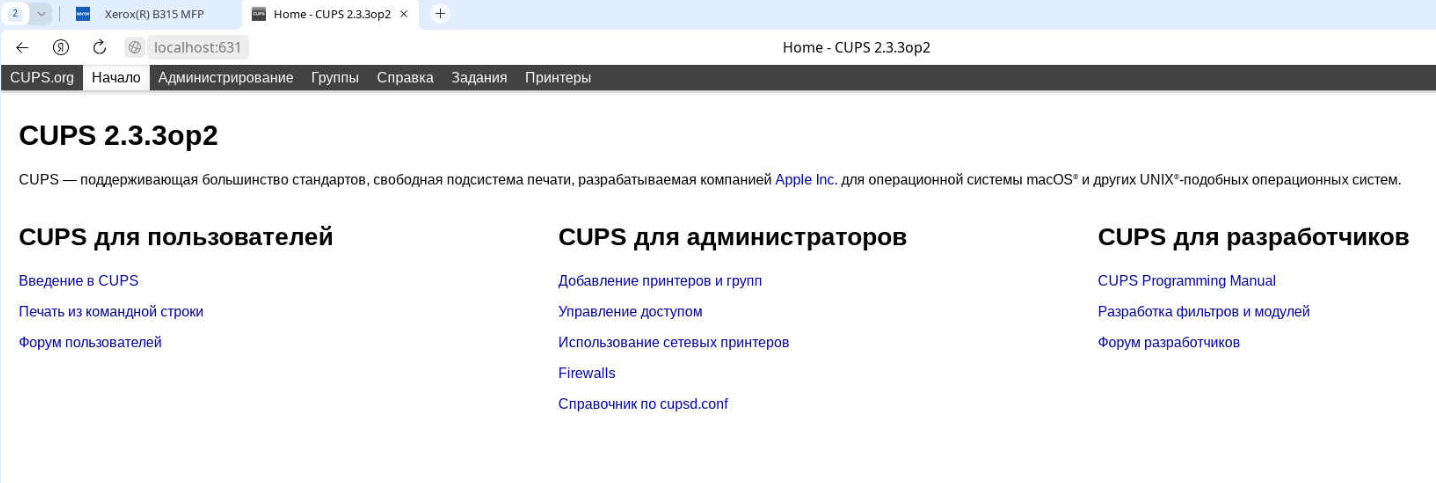Open the Администрирование section
This screenshot has height=483, width=1436.
tap(226, 77)
